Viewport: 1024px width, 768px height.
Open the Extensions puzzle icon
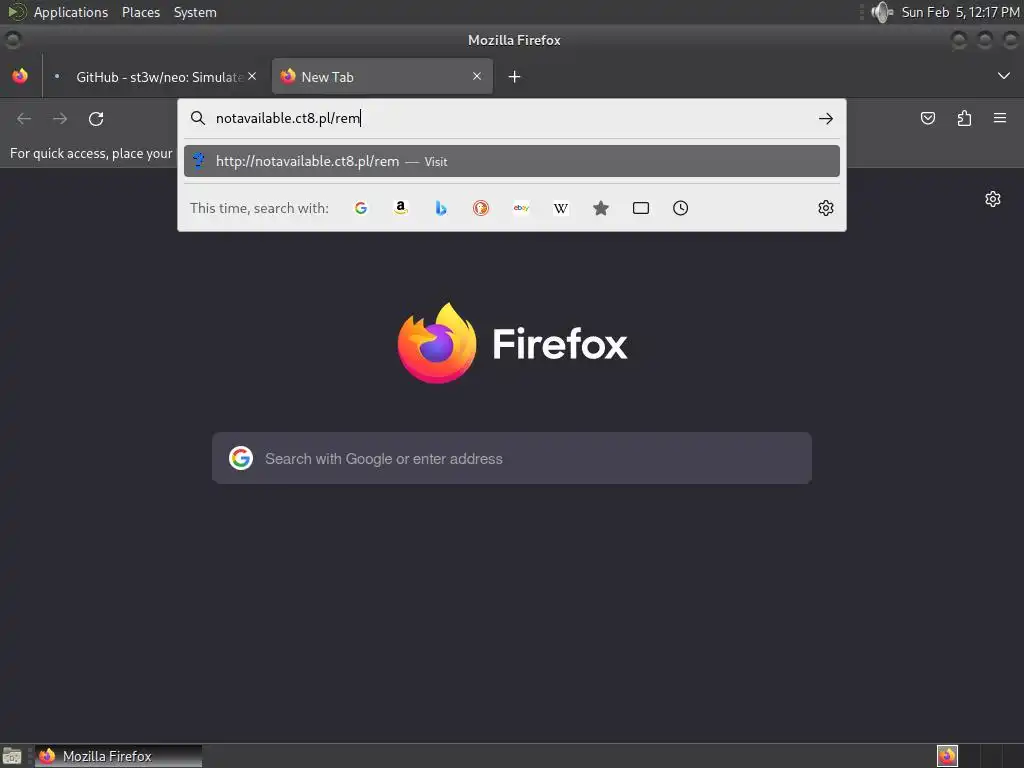click(964, 118)
